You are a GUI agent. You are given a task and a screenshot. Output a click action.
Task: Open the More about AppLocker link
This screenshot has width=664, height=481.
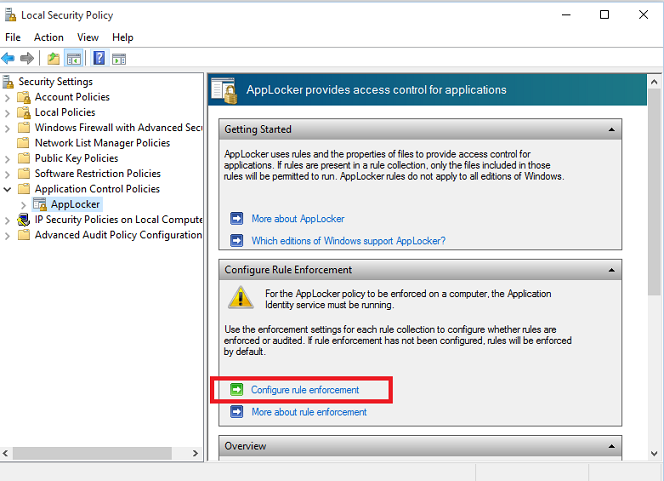(297, 218)
